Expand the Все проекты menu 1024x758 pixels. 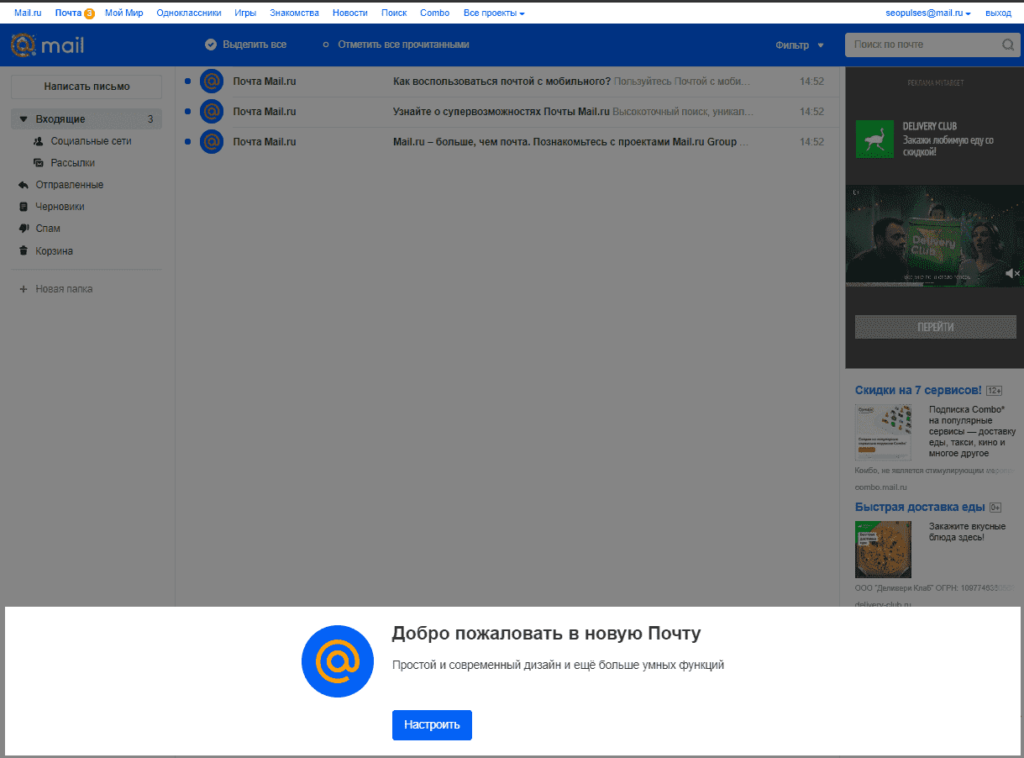coord(494,13)
